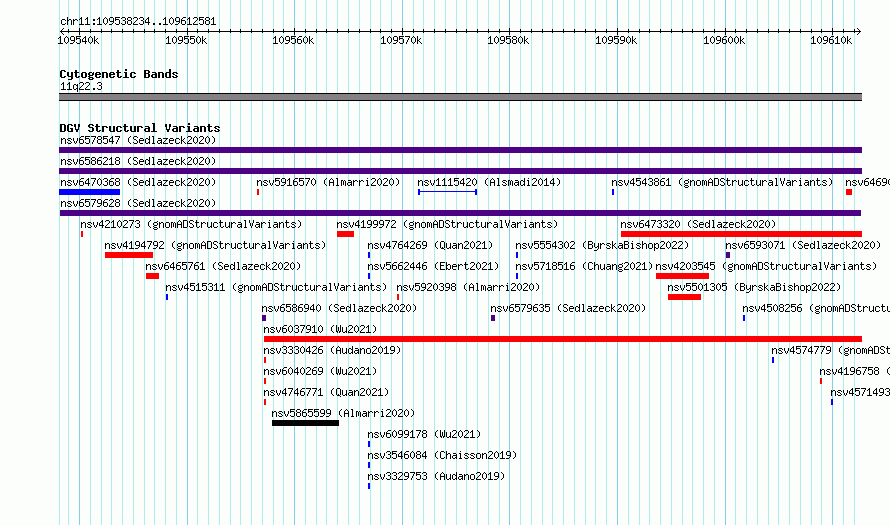Open variant nsv3330426 (Audano2019)
This screenshot has width=890, height=525.
[332, 350]
